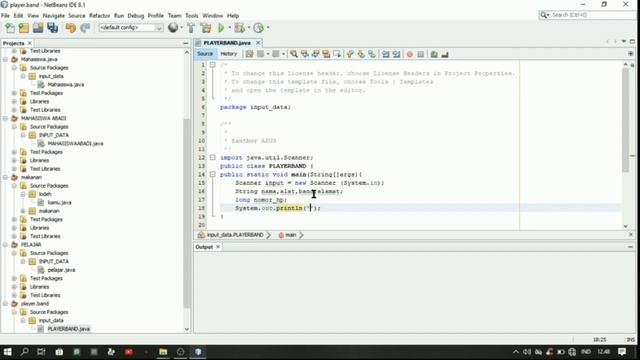Image resolution: width=640 pixels, height=360 pixels.
Task: Click the Open Project toolbar icon
Action: 38,28
